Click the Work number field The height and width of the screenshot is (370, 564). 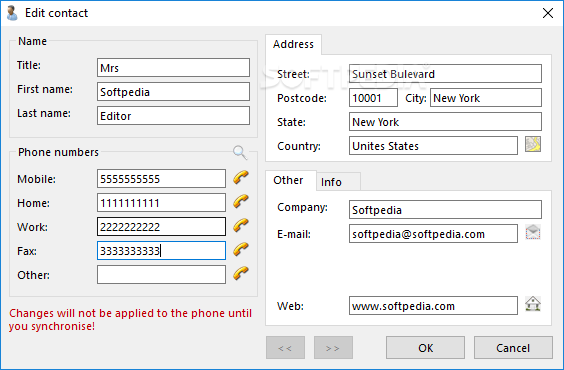162,227
